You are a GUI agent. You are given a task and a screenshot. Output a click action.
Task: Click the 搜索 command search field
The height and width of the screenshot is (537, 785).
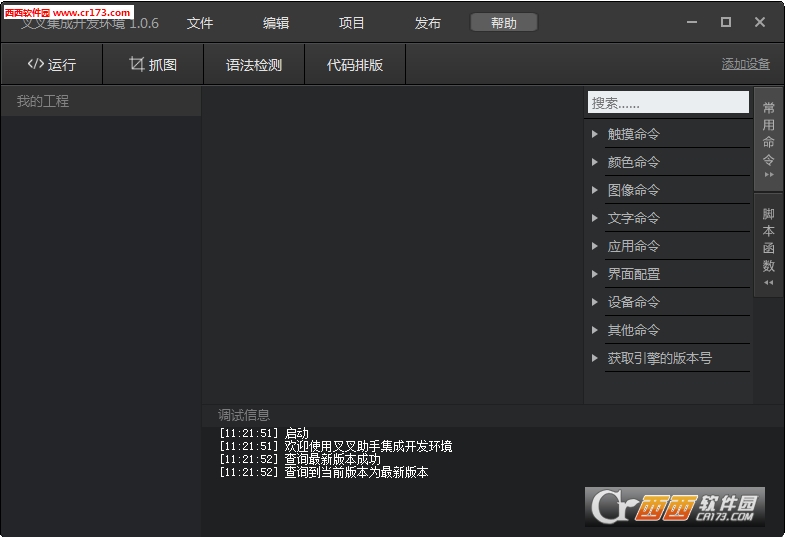[668, 102]
